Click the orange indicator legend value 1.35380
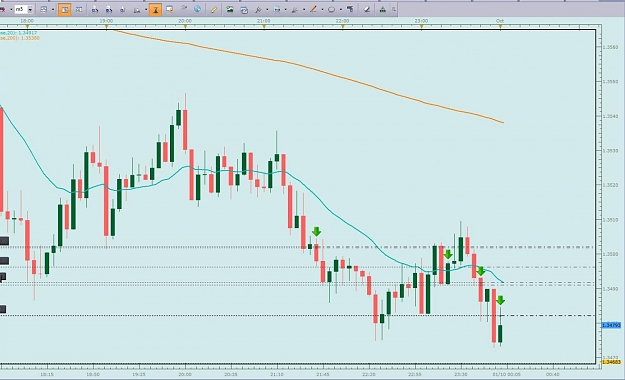The width and height of the screenshot is (625, 380). (30, 38)
